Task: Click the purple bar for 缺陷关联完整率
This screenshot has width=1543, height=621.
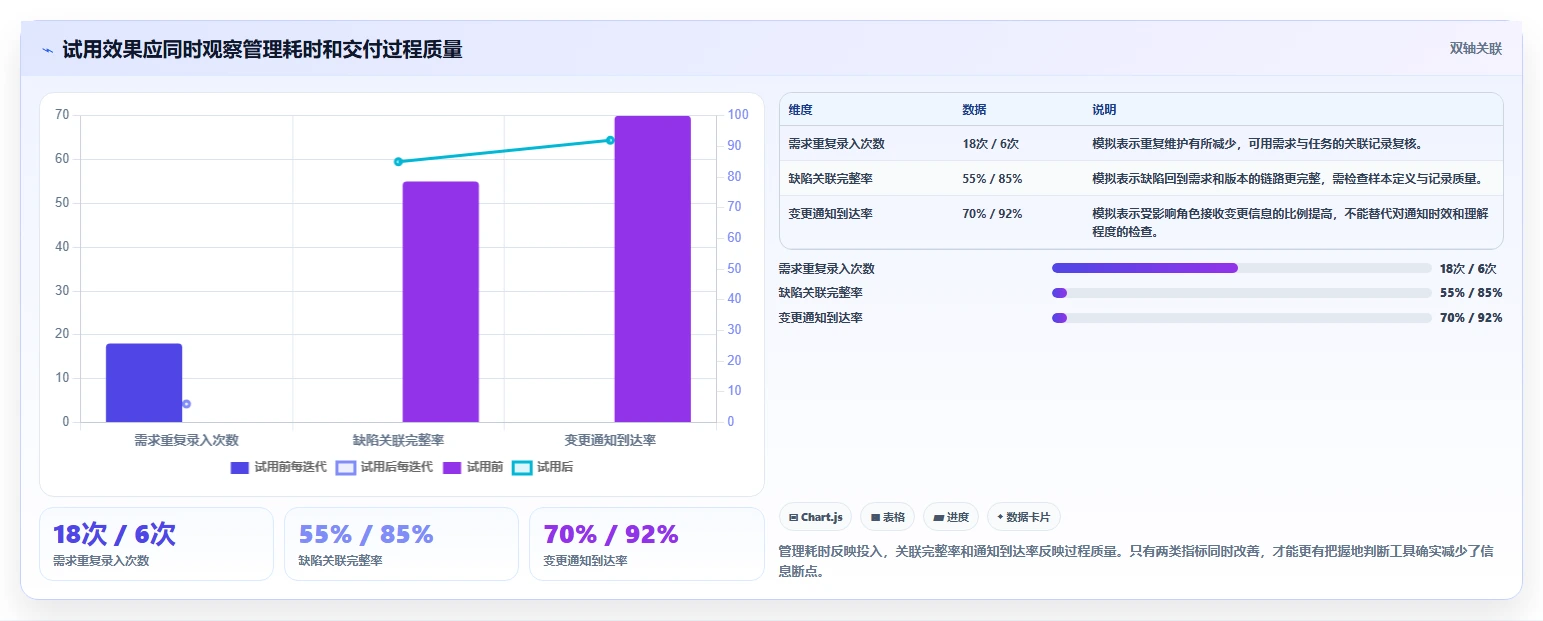Action: (x=441, y=302)
